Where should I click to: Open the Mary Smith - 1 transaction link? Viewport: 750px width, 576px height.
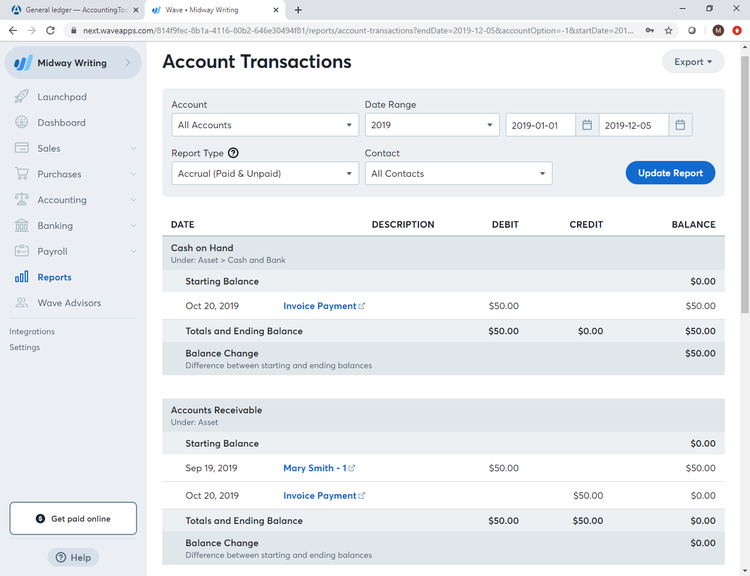click(x=315, y=468)
